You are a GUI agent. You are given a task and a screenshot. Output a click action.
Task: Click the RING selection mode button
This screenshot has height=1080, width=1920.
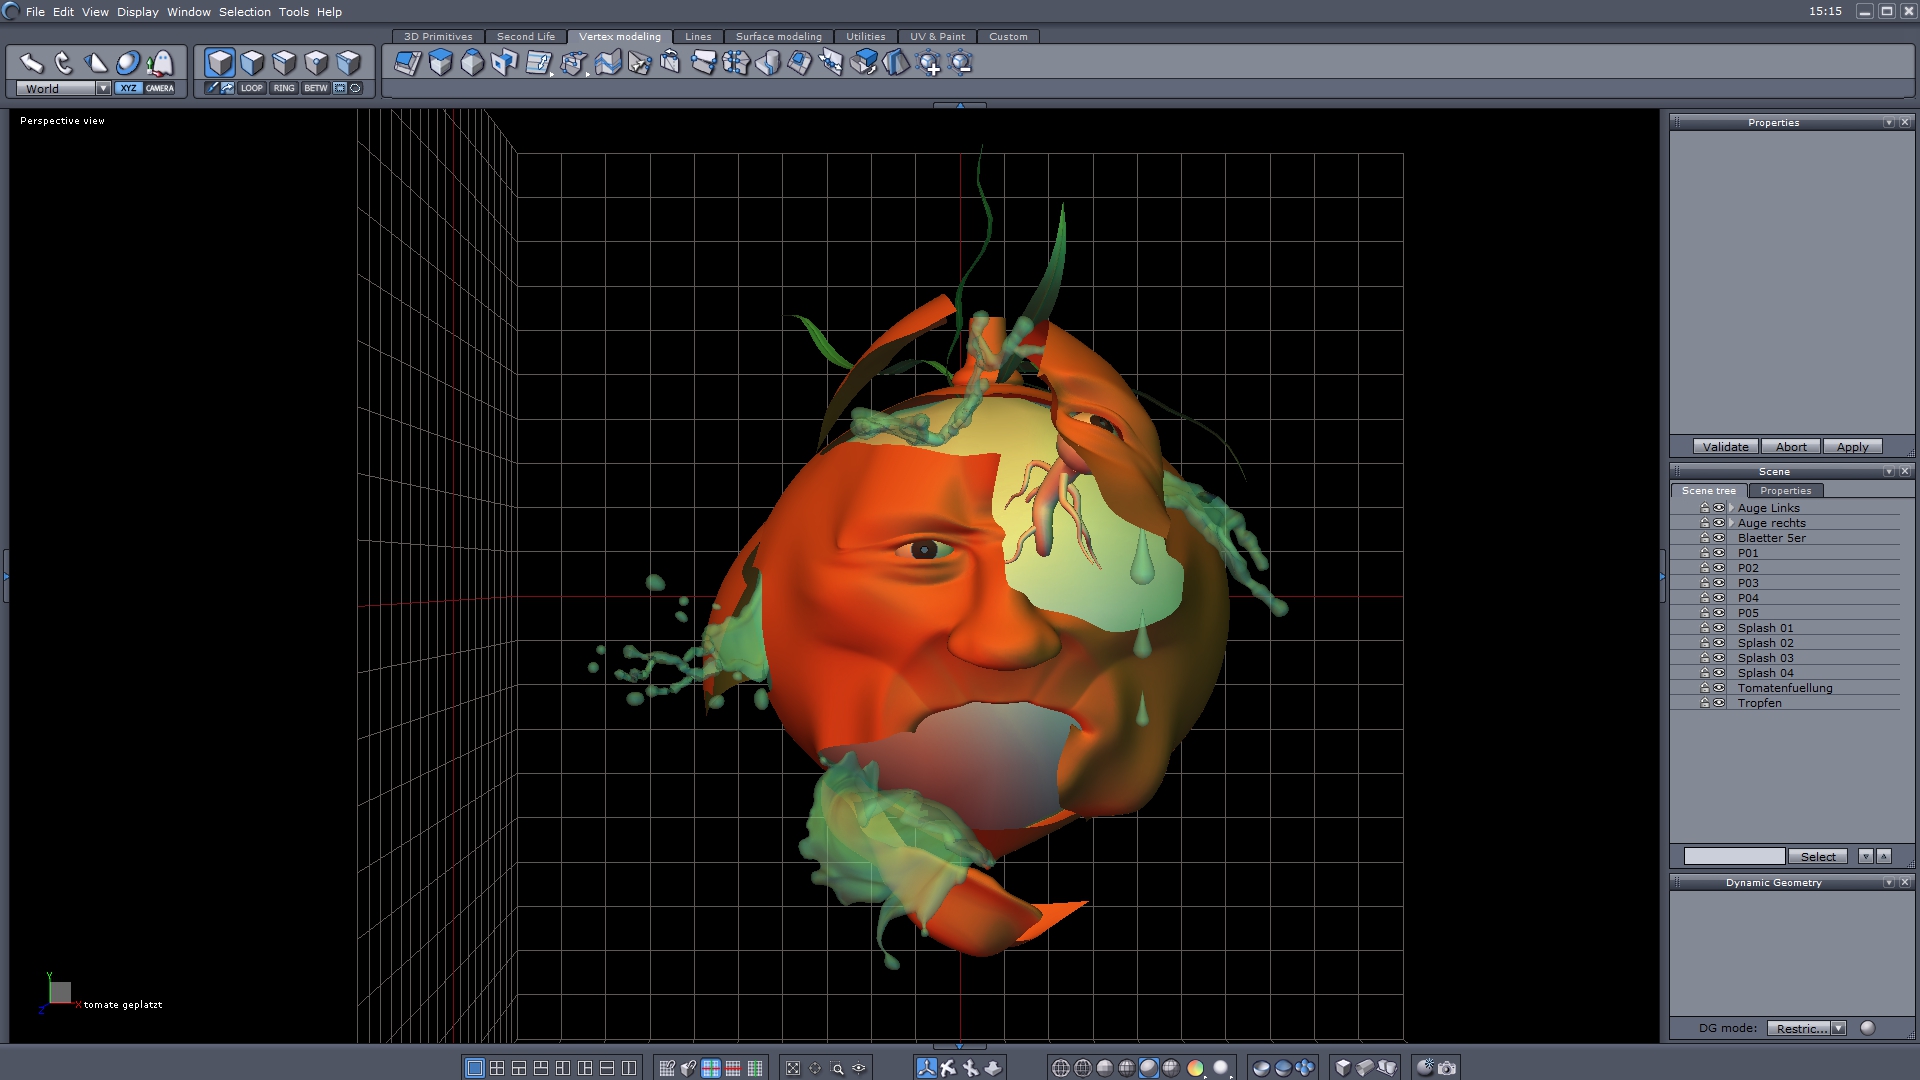coord(284,88)
